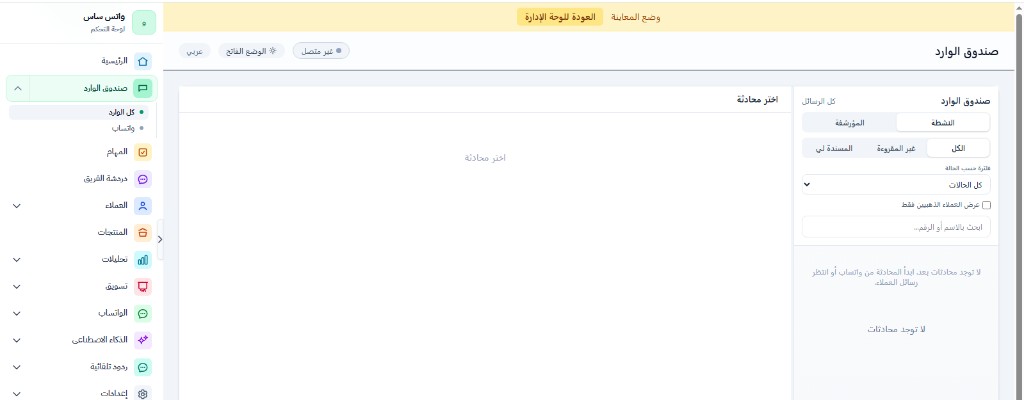Expand the العملاء menu chevron

(17, 206)
